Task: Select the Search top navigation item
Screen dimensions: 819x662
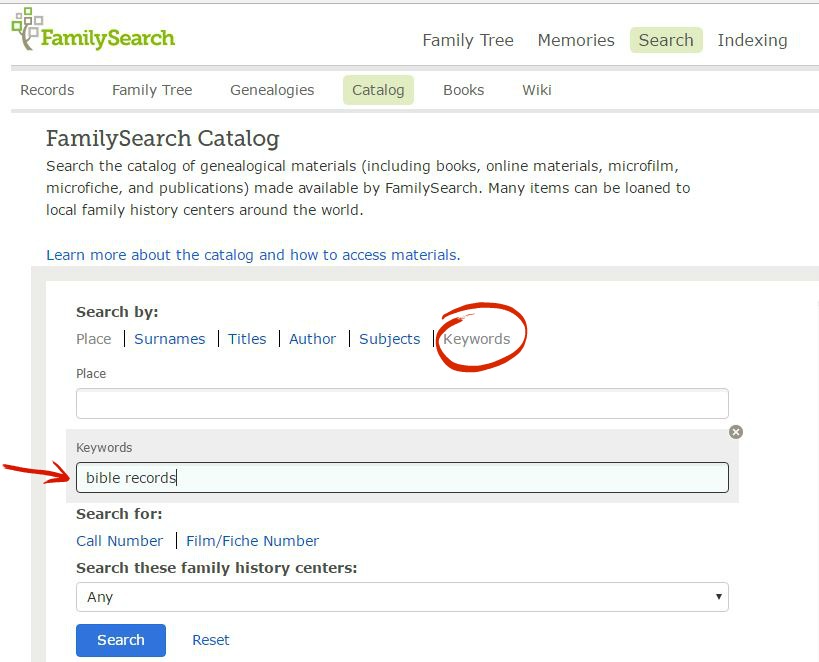Action: 666,40
